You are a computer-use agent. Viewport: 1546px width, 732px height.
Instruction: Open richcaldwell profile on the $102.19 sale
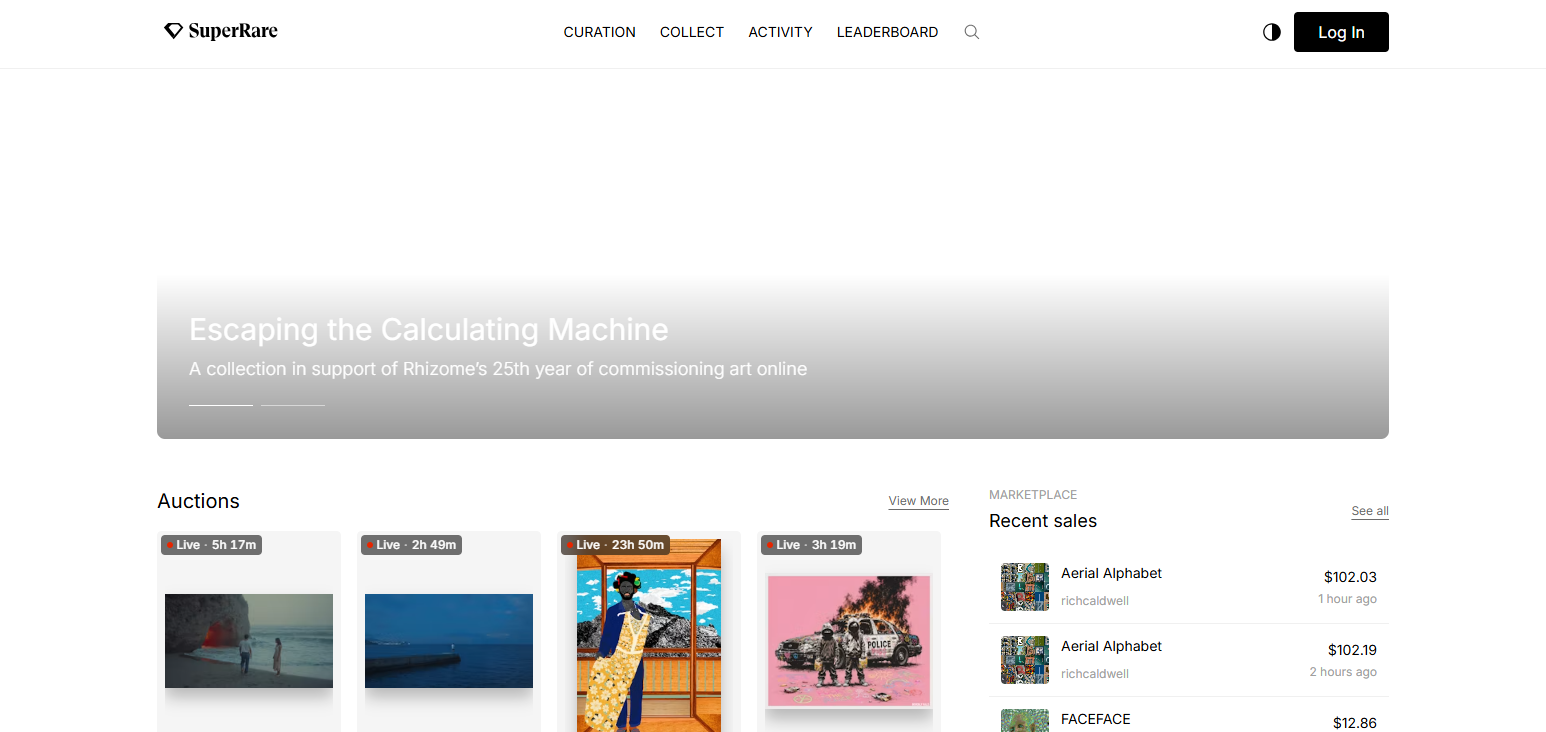1095,674
